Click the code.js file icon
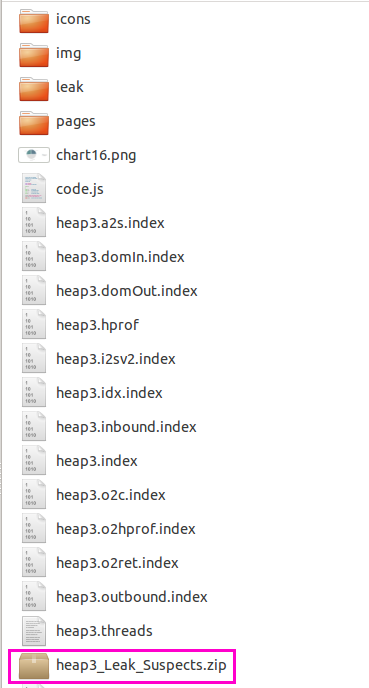This screenshot has width=369, height=688. tap(34, 188)
